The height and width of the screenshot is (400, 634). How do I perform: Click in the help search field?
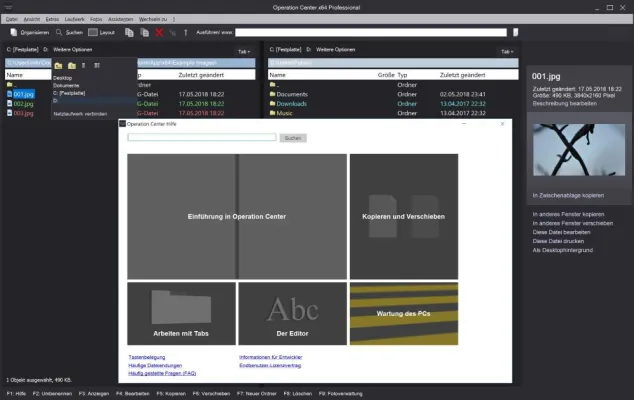click(x=202, y=138)
